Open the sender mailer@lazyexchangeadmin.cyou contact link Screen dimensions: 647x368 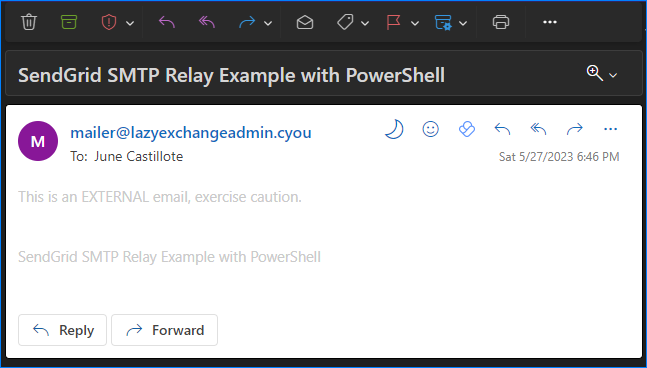(x=191, y=132)
